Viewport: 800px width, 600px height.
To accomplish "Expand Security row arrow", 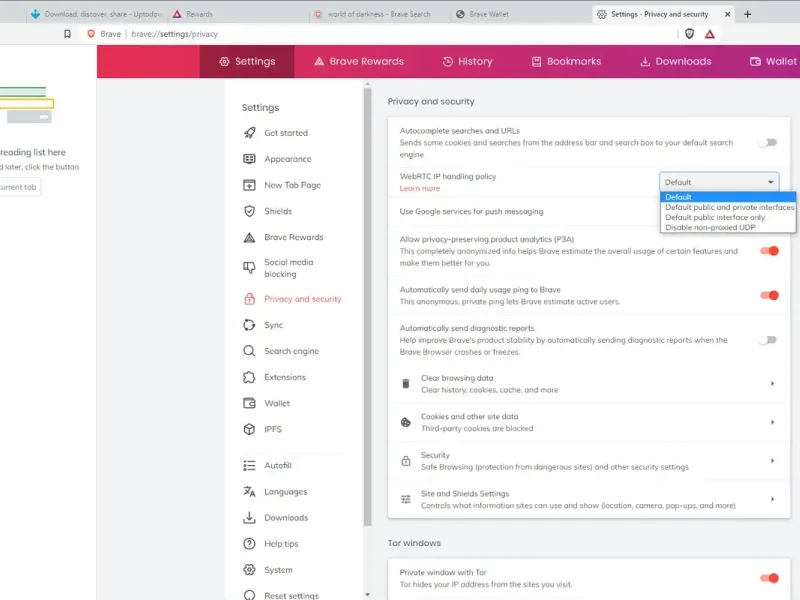I will point(772,461).
